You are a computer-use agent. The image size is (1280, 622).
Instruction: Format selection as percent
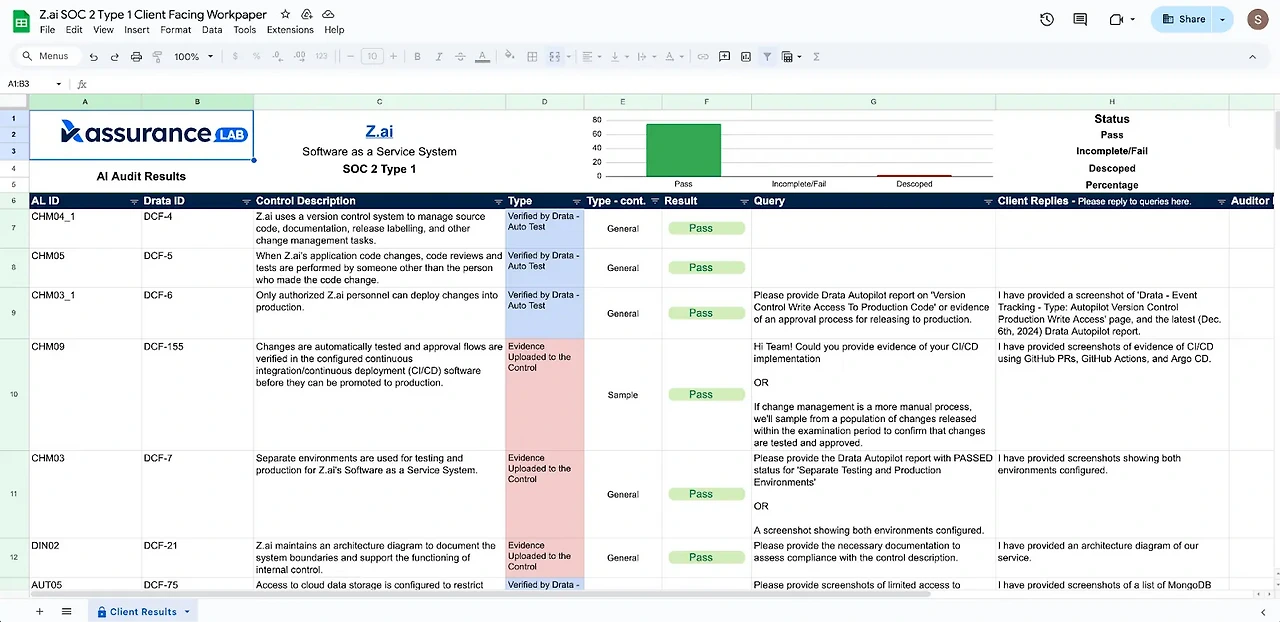256,57
